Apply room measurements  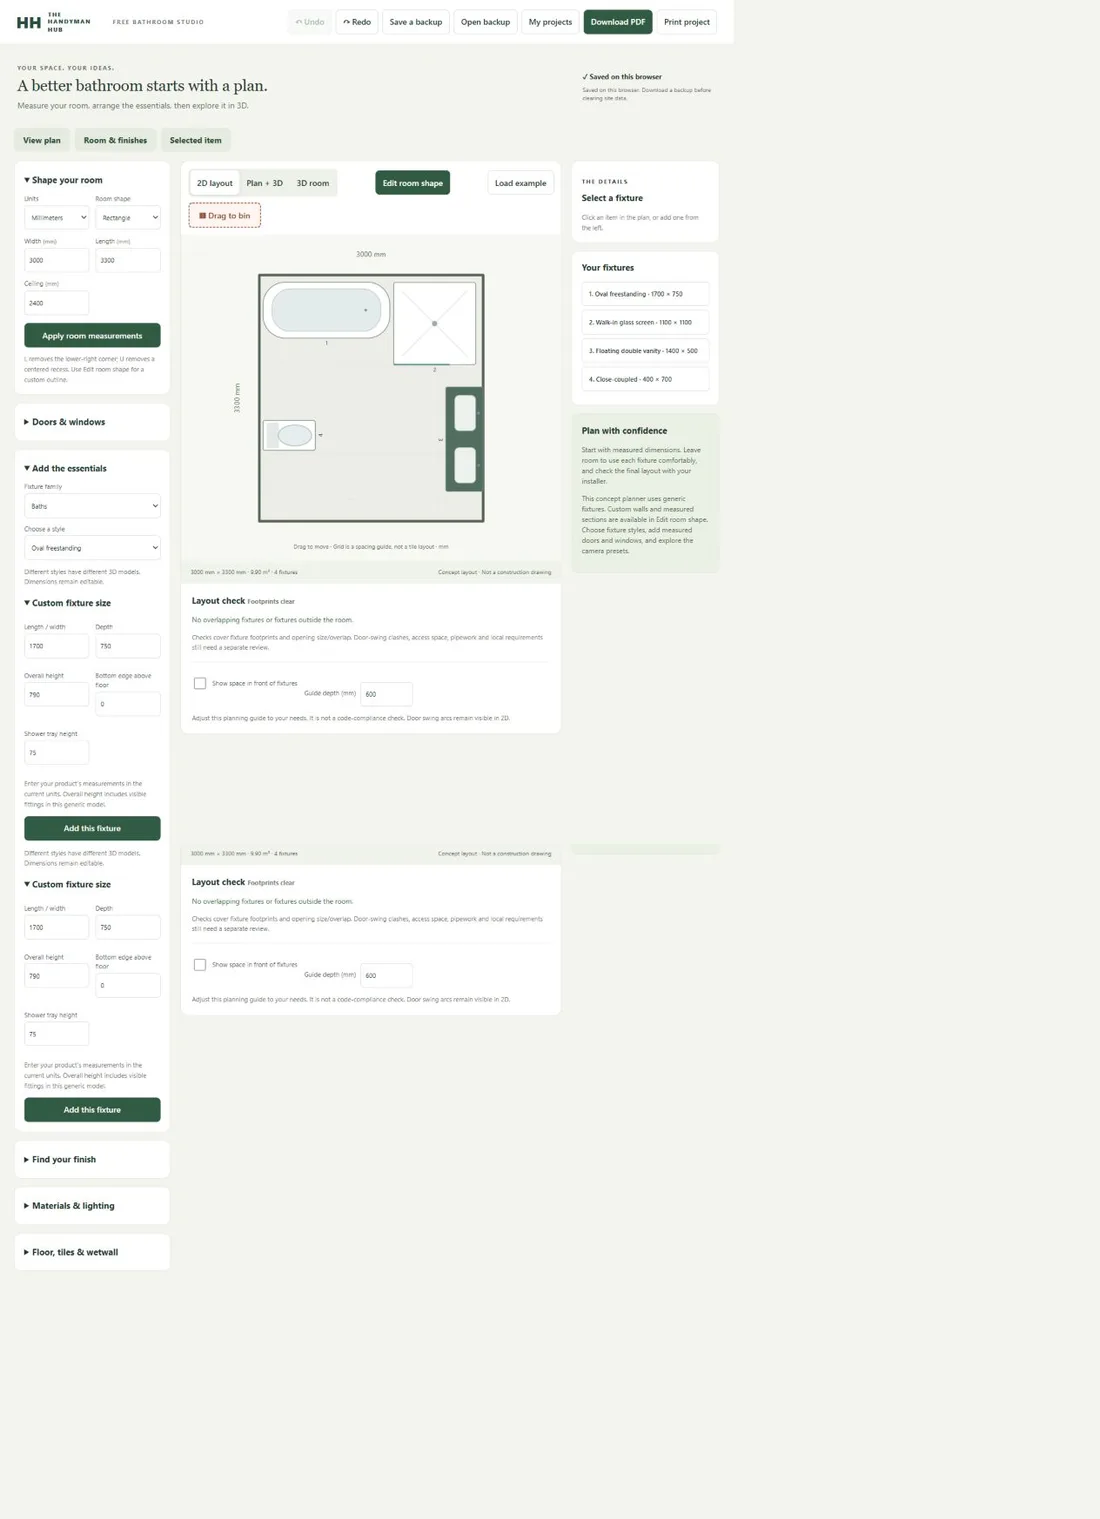tap(92, 335)
